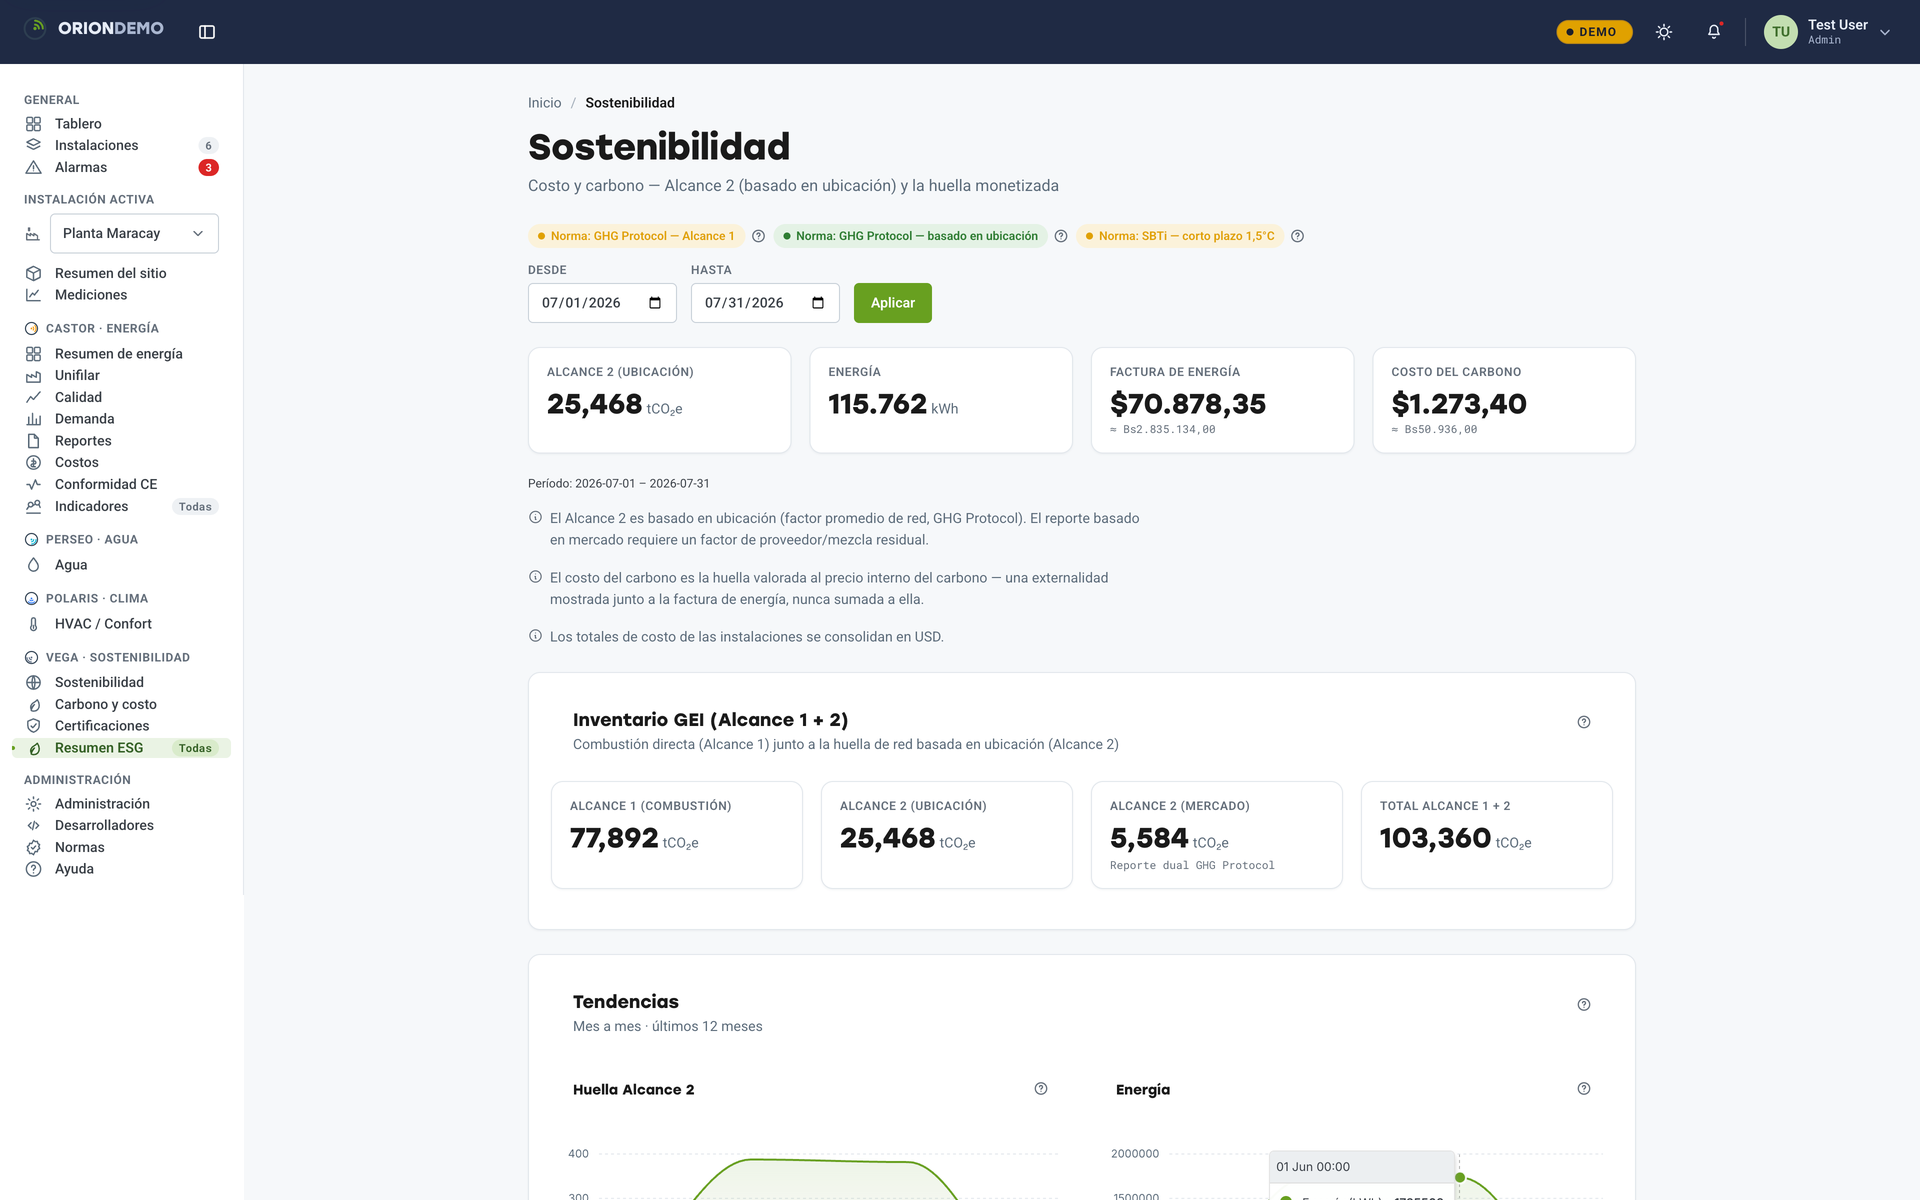Click the Desarrolladores code icon
Screen dimensions: 1920x1200
[33, 826]
